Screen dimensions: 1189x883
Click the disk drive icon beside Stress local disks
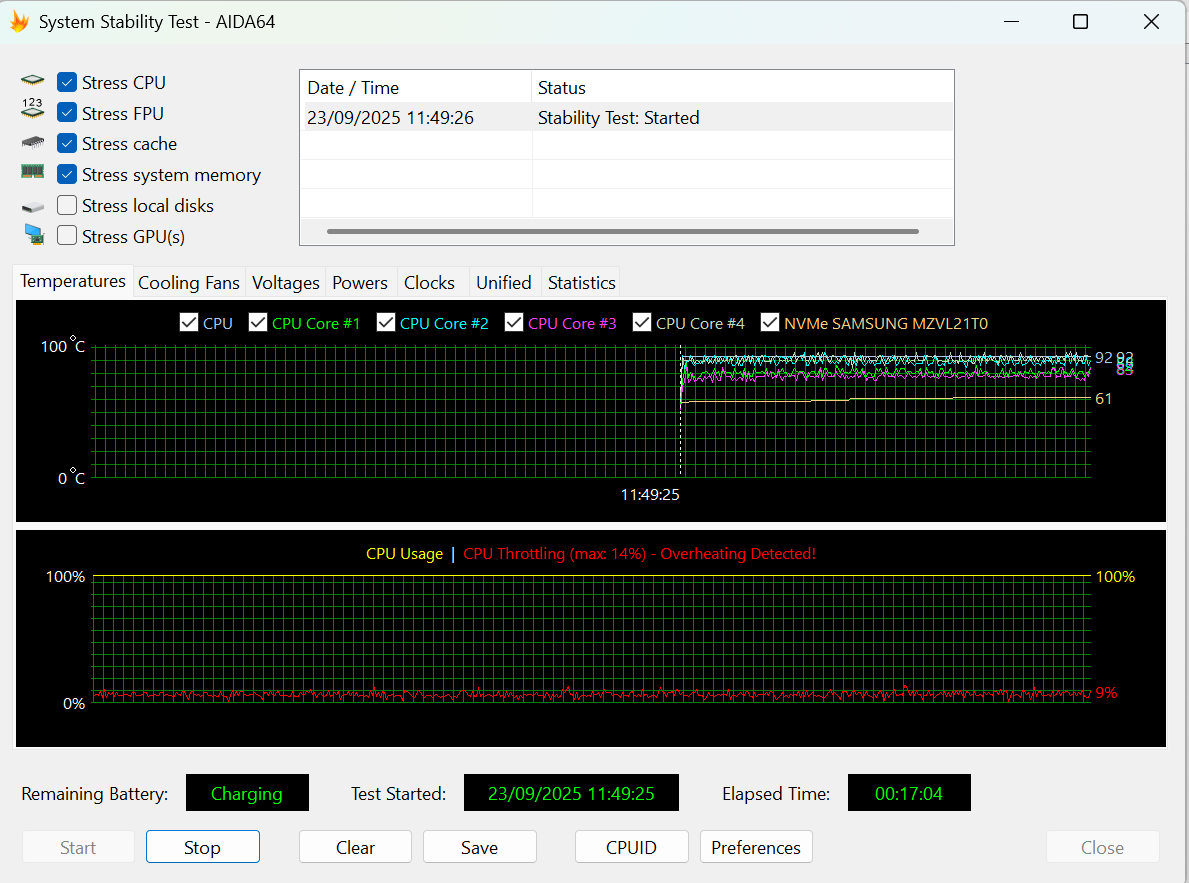[x=33, y=206]
